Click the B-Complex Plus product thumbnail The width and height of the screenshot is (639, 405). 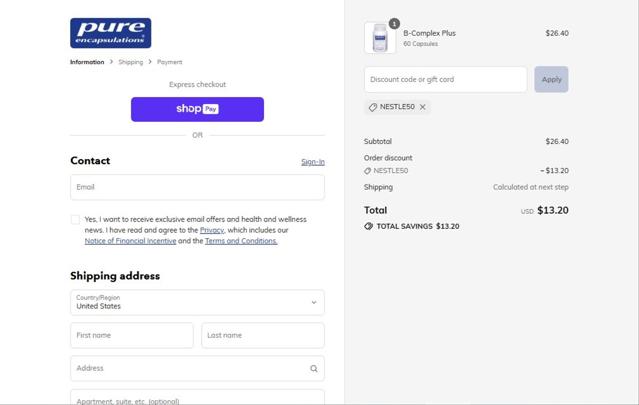click(x=380, y=37)
